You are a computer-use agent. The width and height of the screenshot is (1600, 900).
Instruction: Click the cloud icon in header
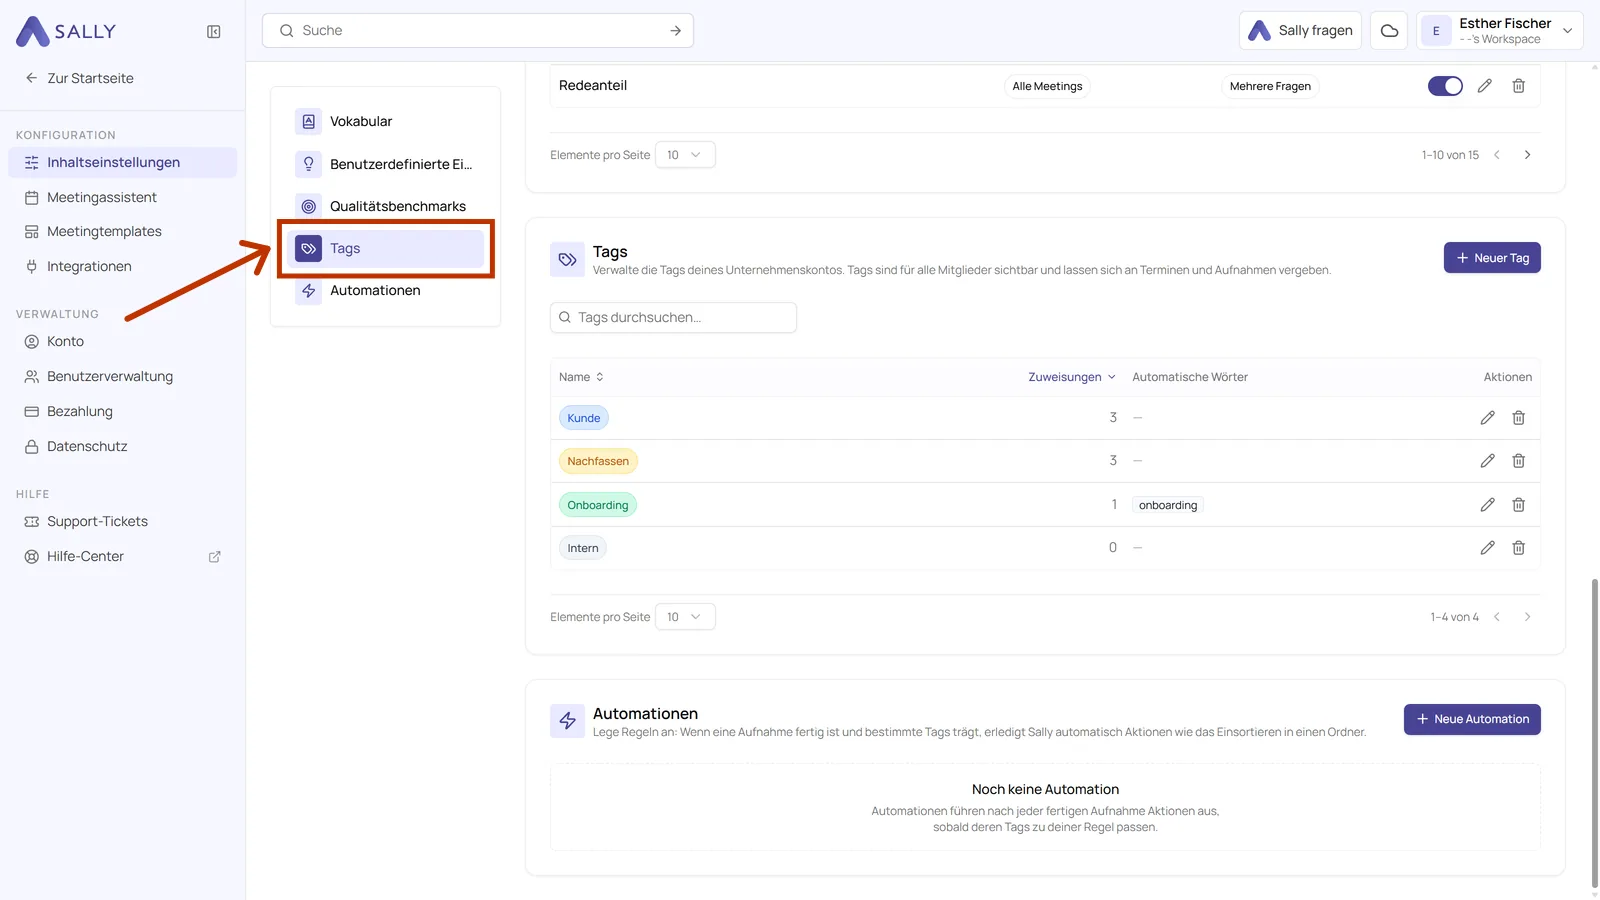click(x=1389, y=31)
